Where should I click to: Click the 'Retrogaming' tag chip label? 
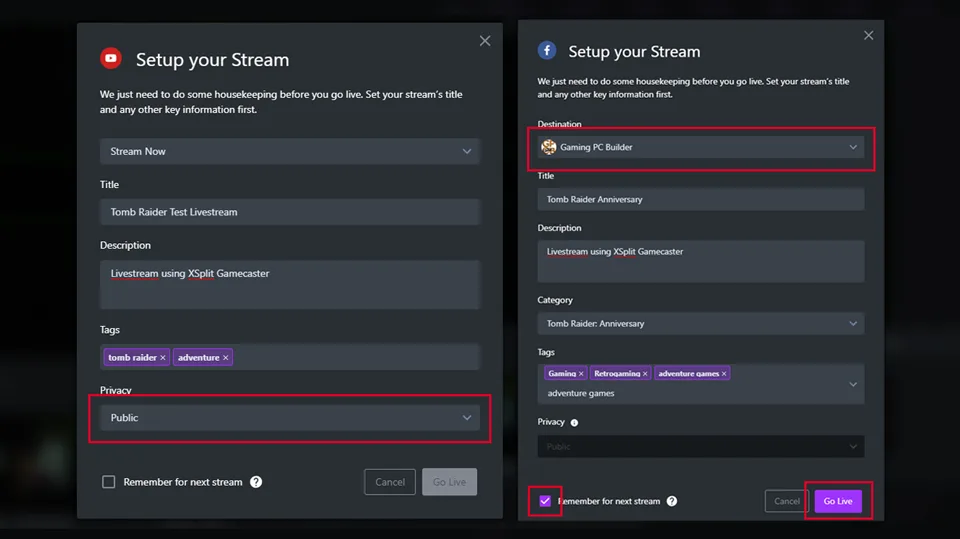point(617,374)
